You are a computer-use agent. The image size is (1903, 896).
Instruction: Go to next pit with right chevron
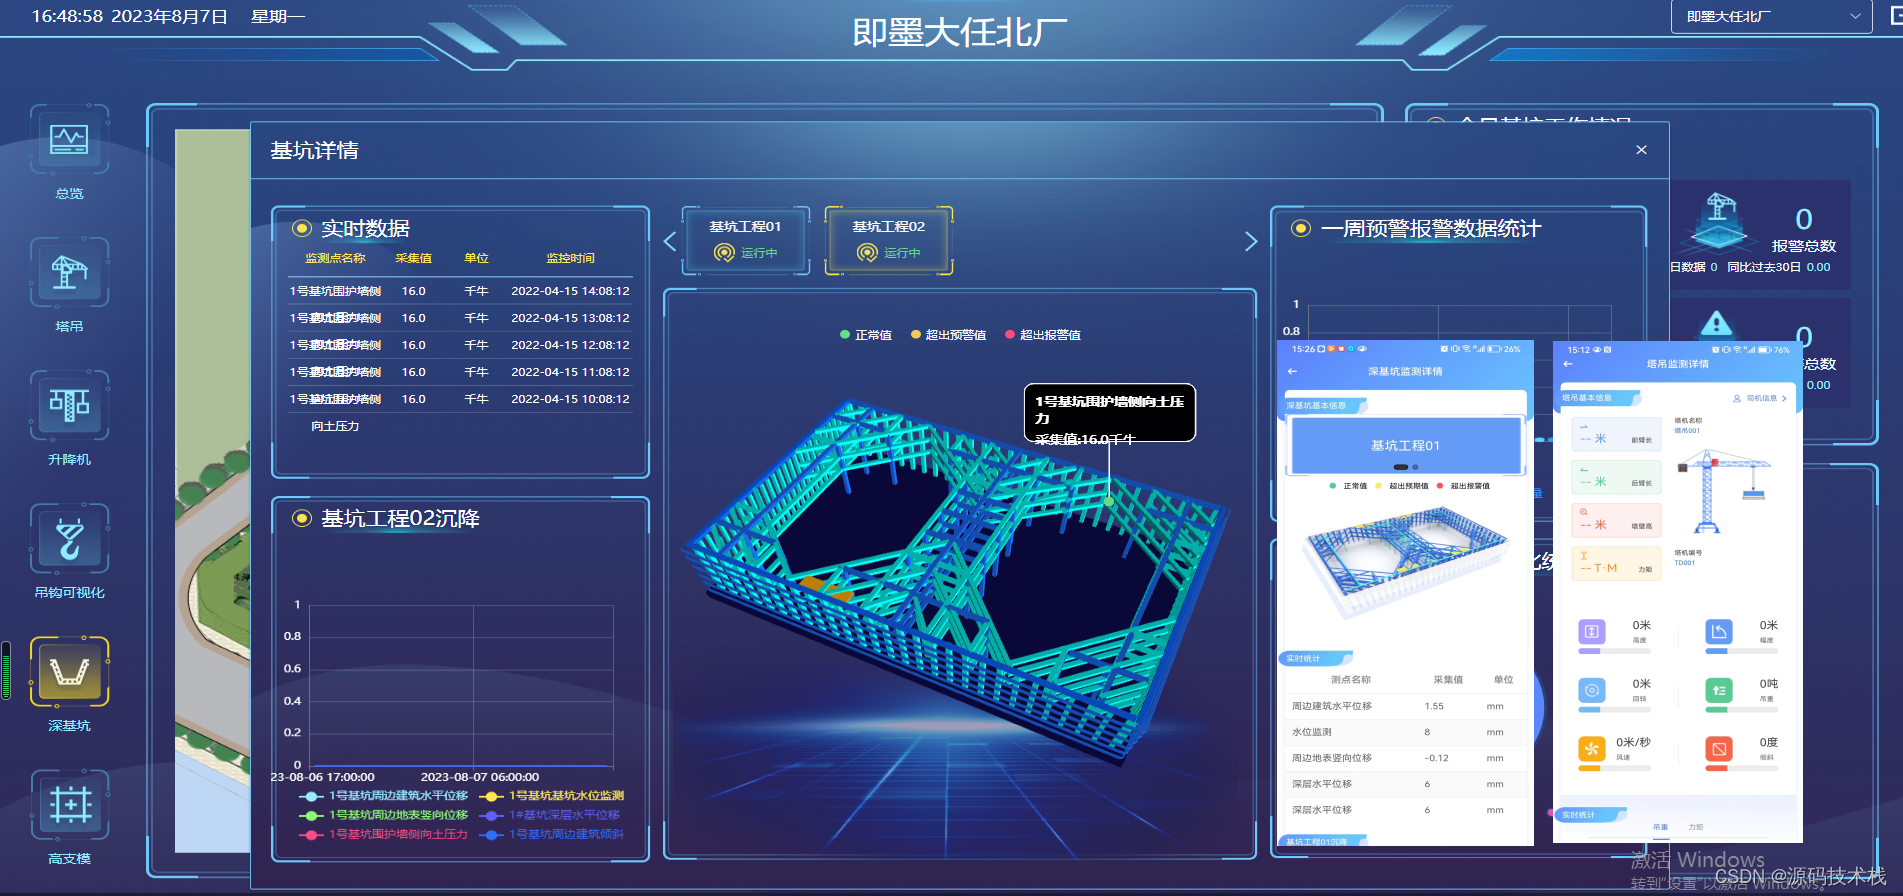point(1250,241)
